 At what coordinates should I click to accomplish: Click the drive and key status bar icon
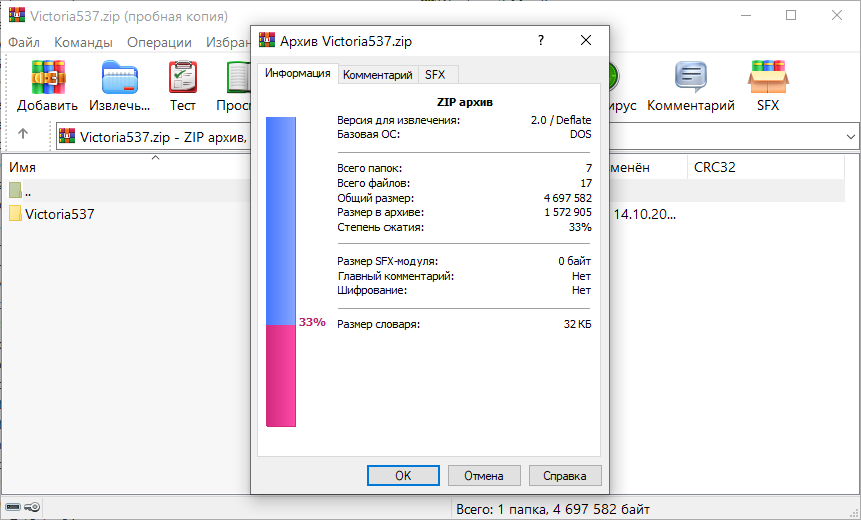23,507
